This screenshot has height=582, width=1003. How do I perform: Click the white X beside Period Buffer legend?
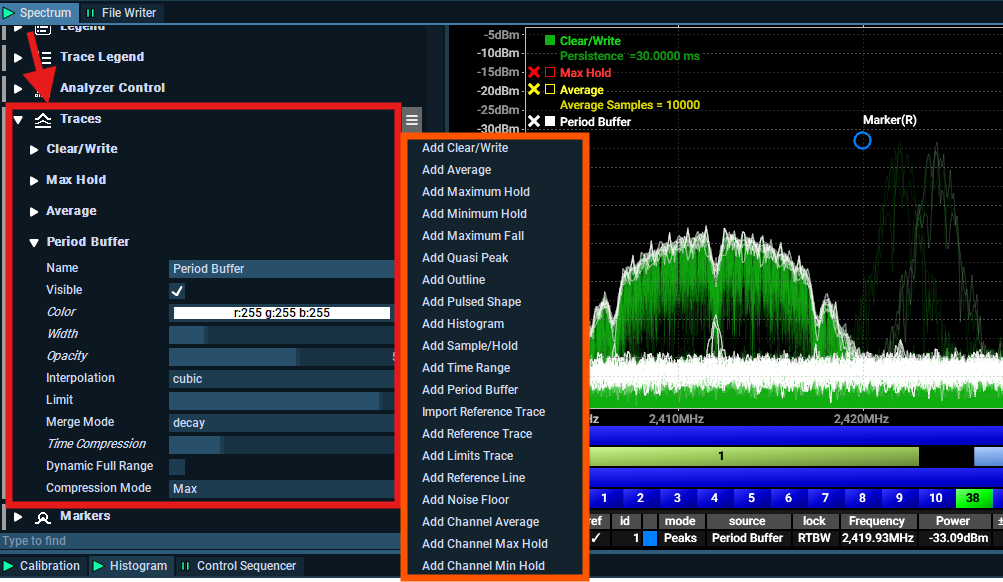534,122
